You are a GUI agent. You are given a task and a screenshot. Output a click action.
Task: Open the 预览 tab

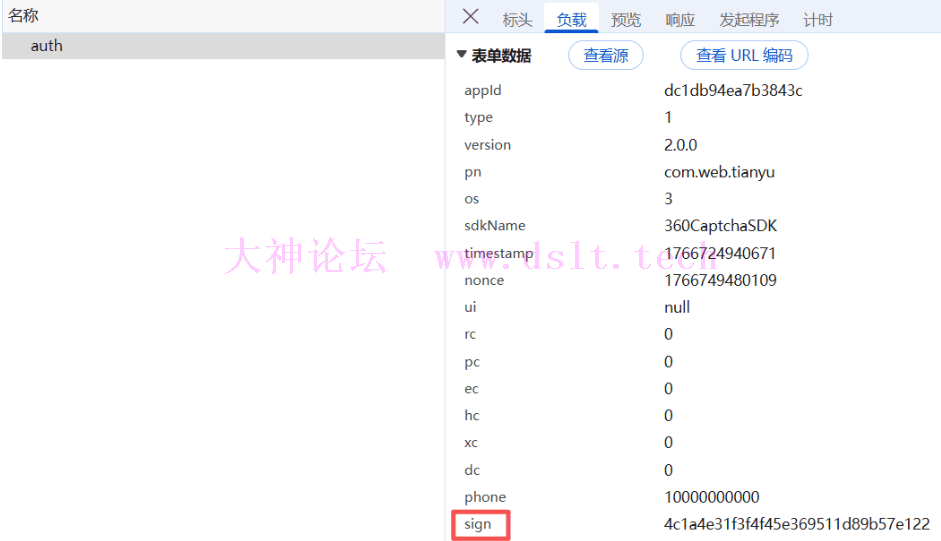(626, 20)
